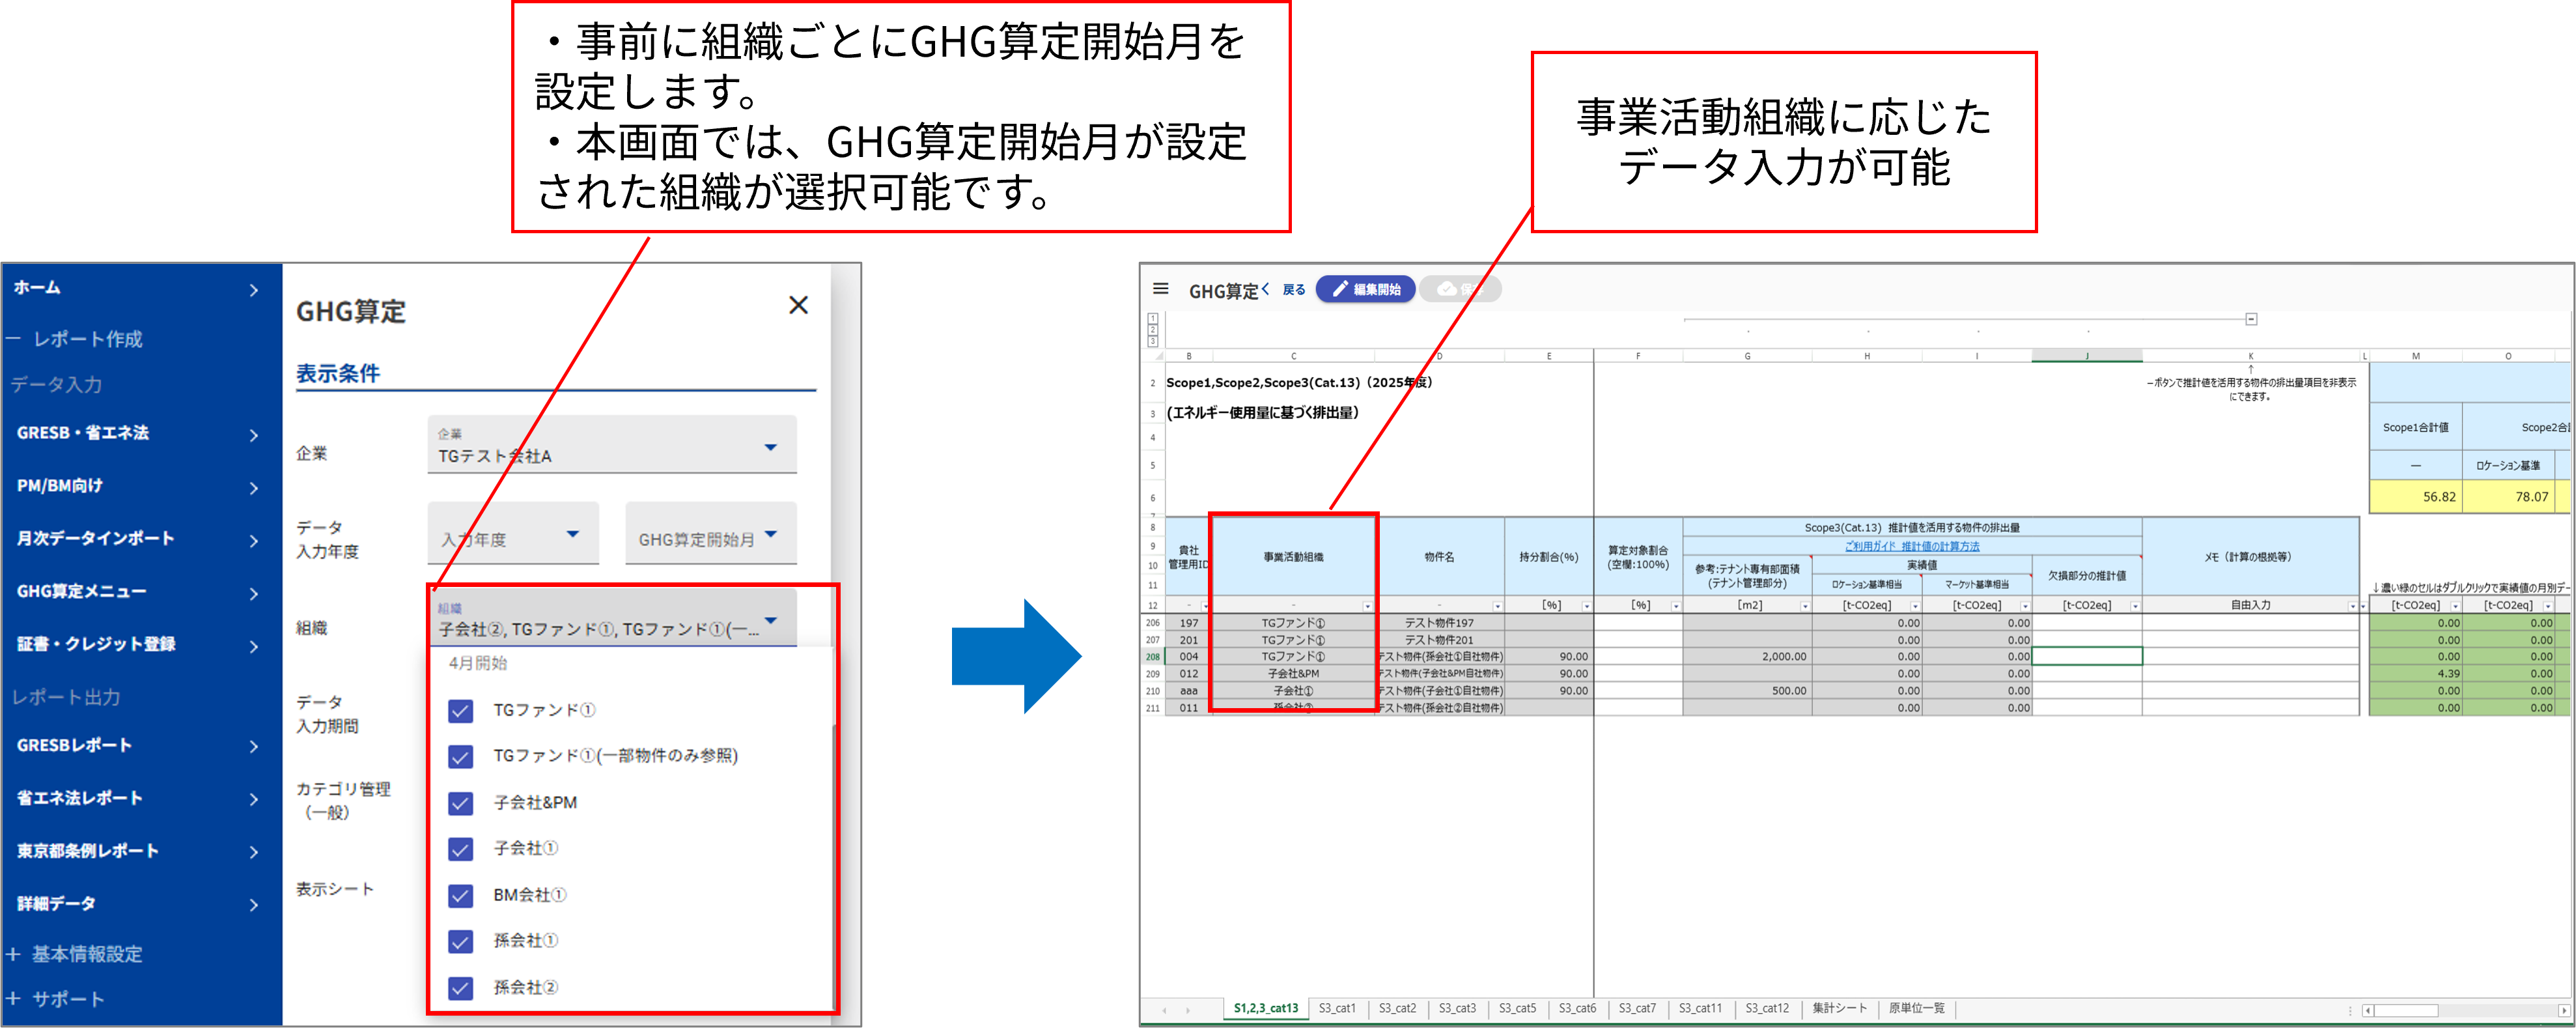Close the GHG算定 panel with X
This screenshot has height=1028, width=2576.
tap(798, 305)
